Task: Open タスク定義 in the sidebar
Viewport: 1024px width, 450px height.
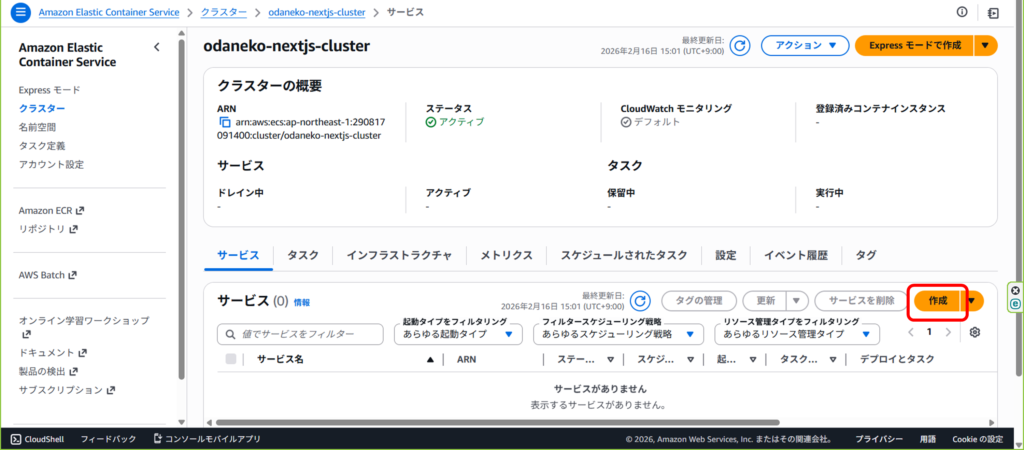Action: 42,146
